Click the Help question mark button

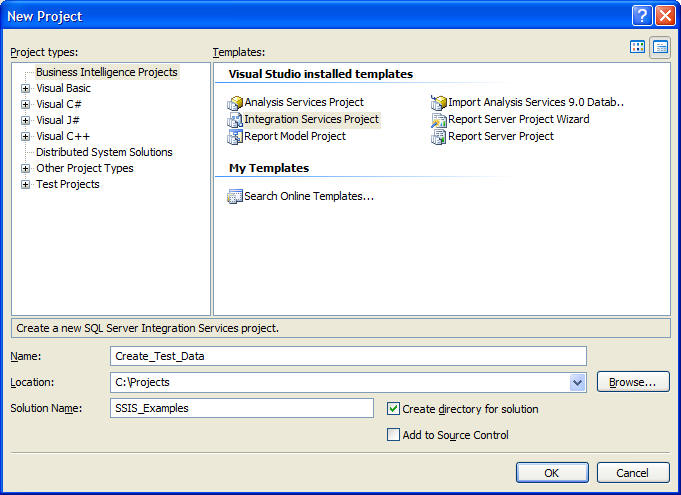[642, 16]
